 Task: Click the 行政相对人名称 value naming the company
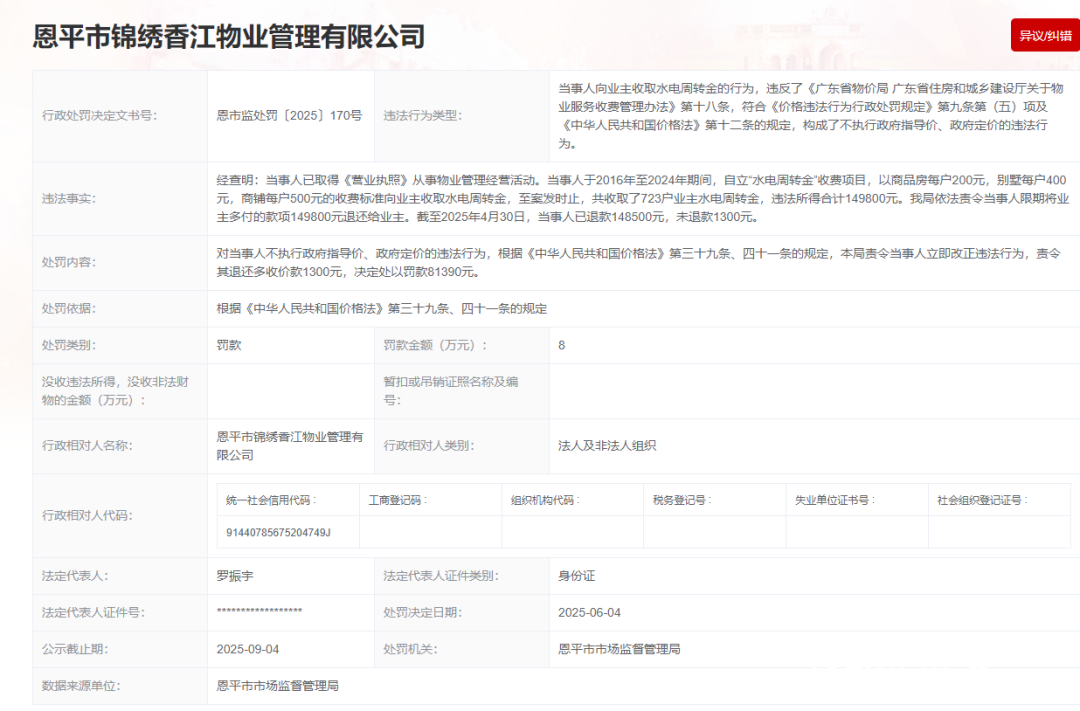pyautogui.click(x=289, y=446)
